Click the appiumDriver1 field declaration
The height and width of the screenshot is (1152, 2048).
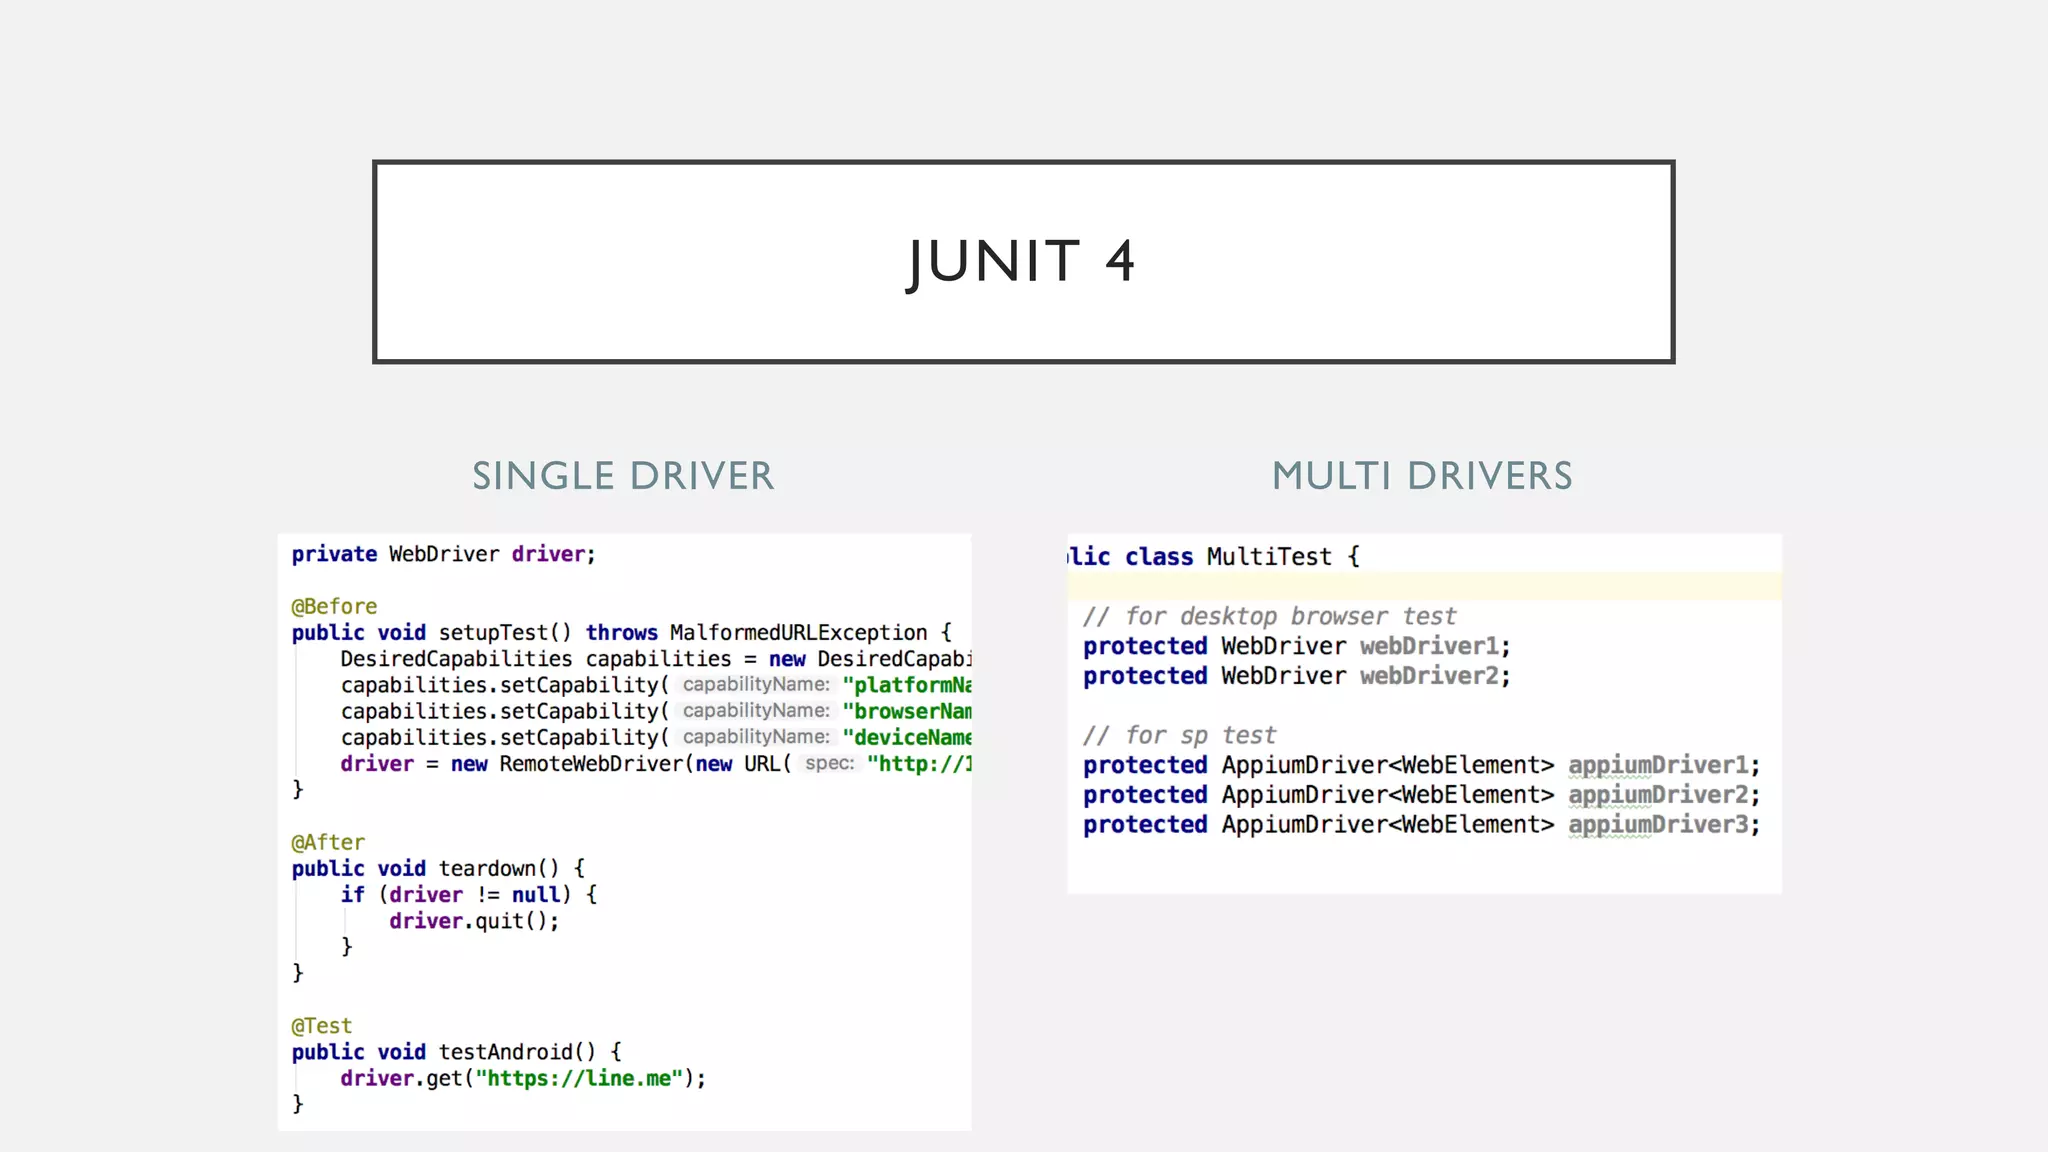(1421, 765)
